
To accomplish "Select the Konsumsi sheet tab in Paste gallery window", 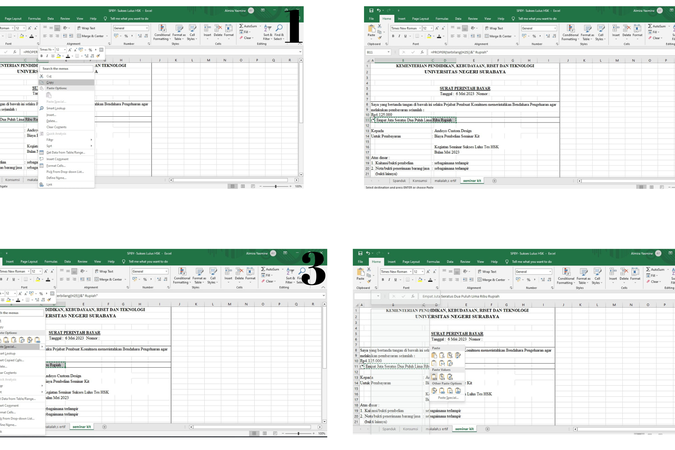I will (x=410, y=429).
